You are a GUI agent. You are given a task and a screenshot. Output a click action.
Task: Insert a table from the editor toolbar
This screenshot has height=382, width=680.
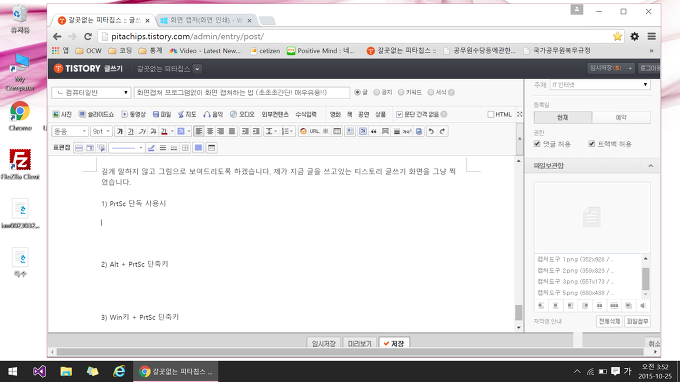point(337,131)
